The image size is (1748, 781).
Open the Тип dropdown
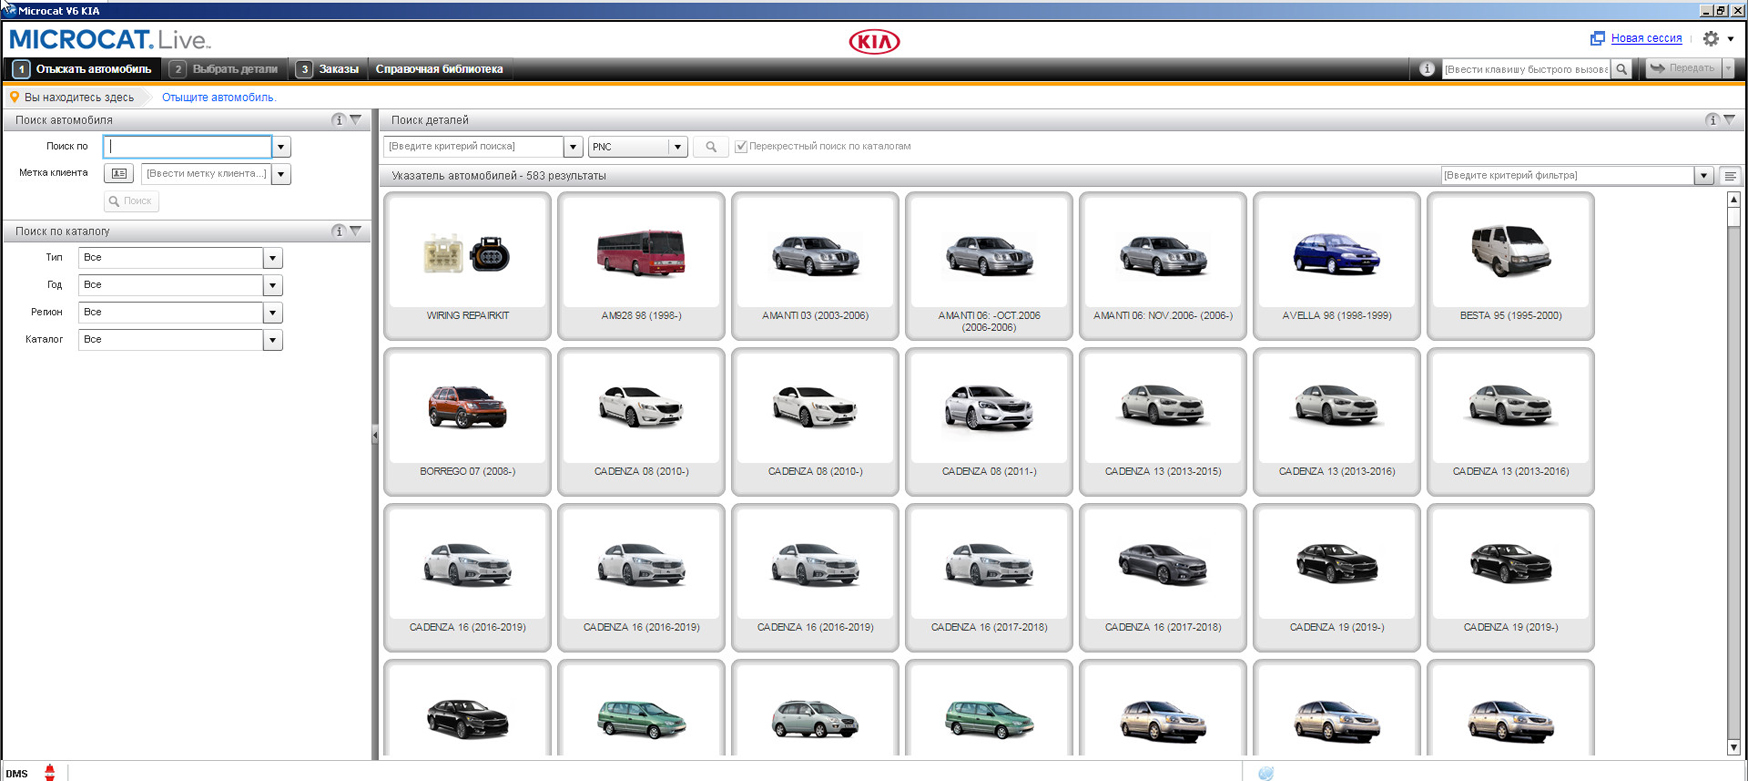(x=272, y=258)
